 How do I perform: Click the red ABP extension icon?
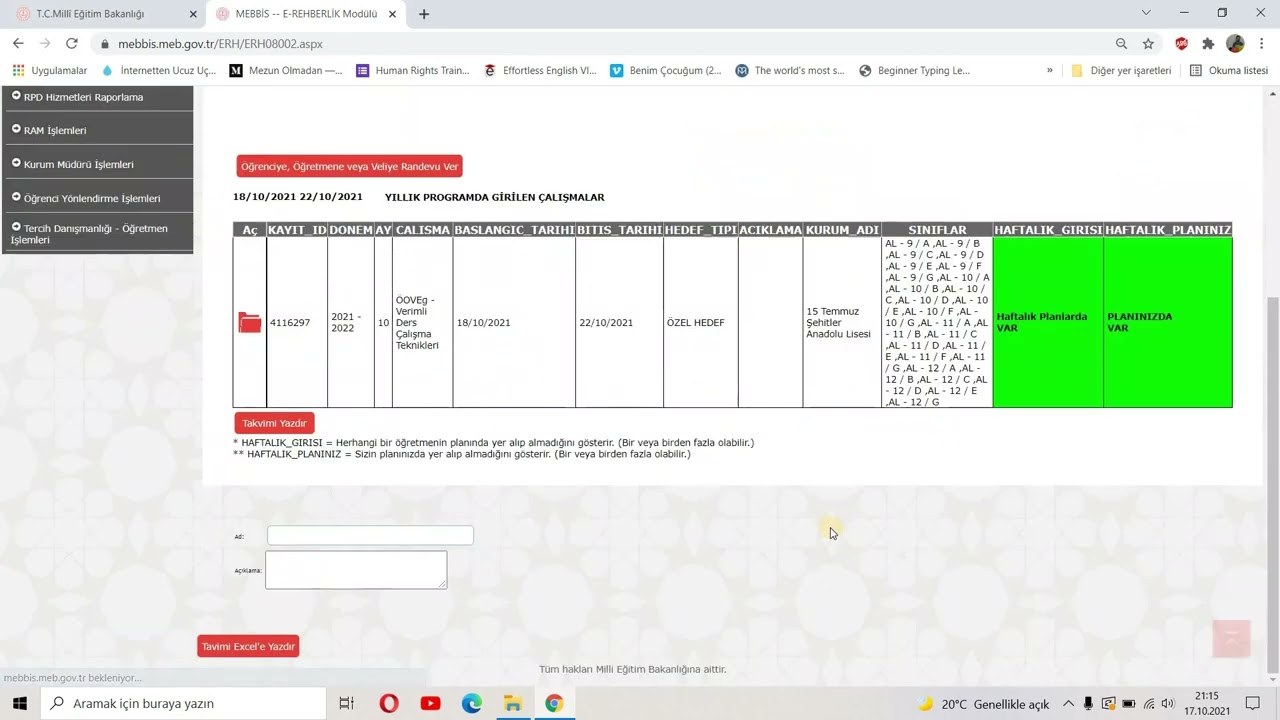(x=1182, y=44)
